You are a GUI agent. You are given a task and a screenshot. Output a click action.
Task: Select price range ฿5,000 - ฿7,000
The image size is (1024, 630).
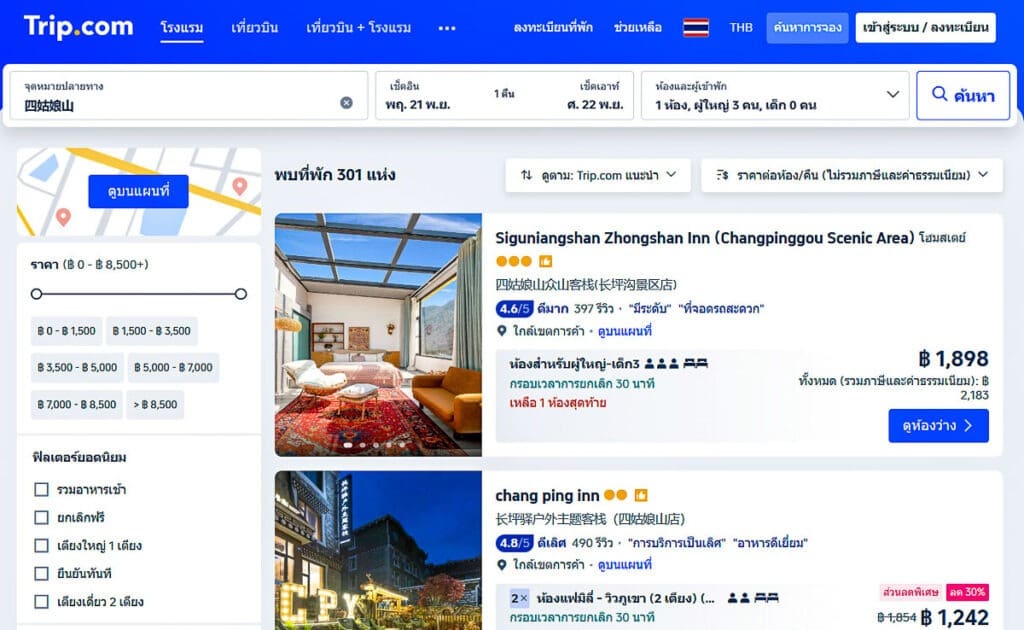pos(173,368)
